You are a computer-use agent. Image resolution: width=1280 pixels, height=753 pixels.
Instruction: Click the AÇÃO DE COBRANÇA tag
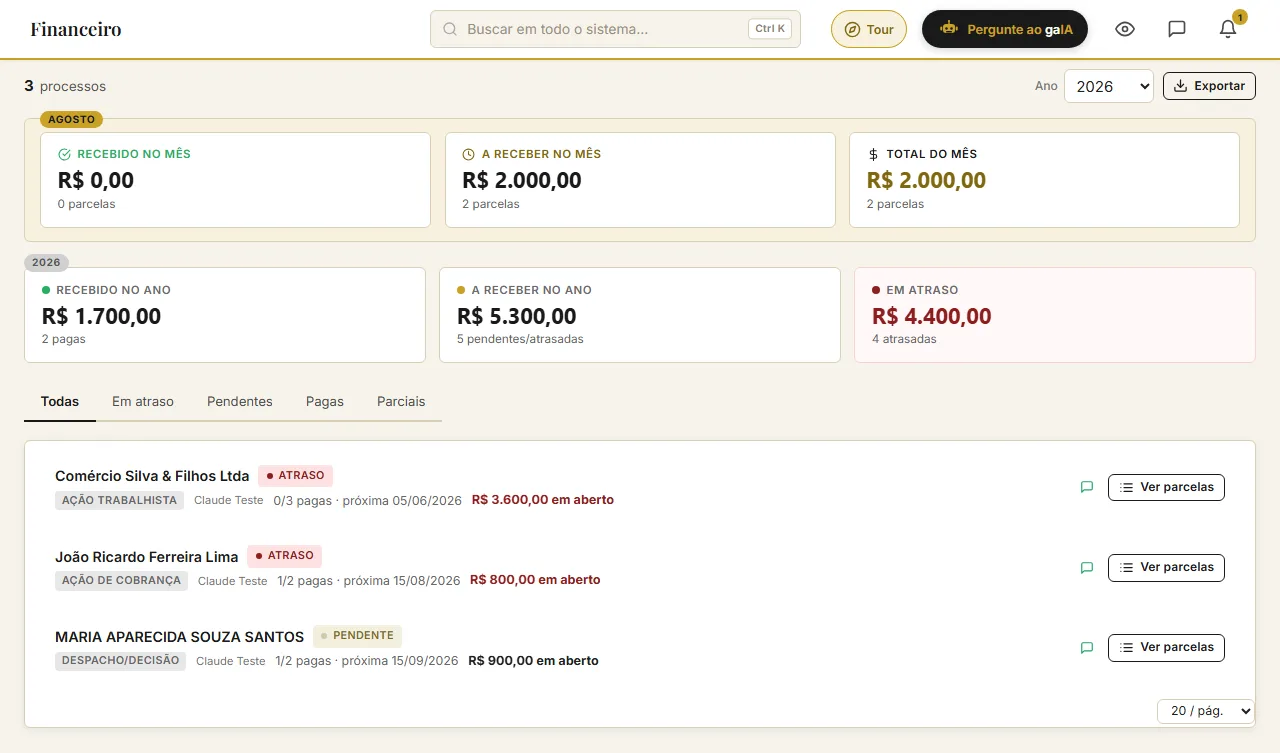pyautogui.click(x=121, y=580)
